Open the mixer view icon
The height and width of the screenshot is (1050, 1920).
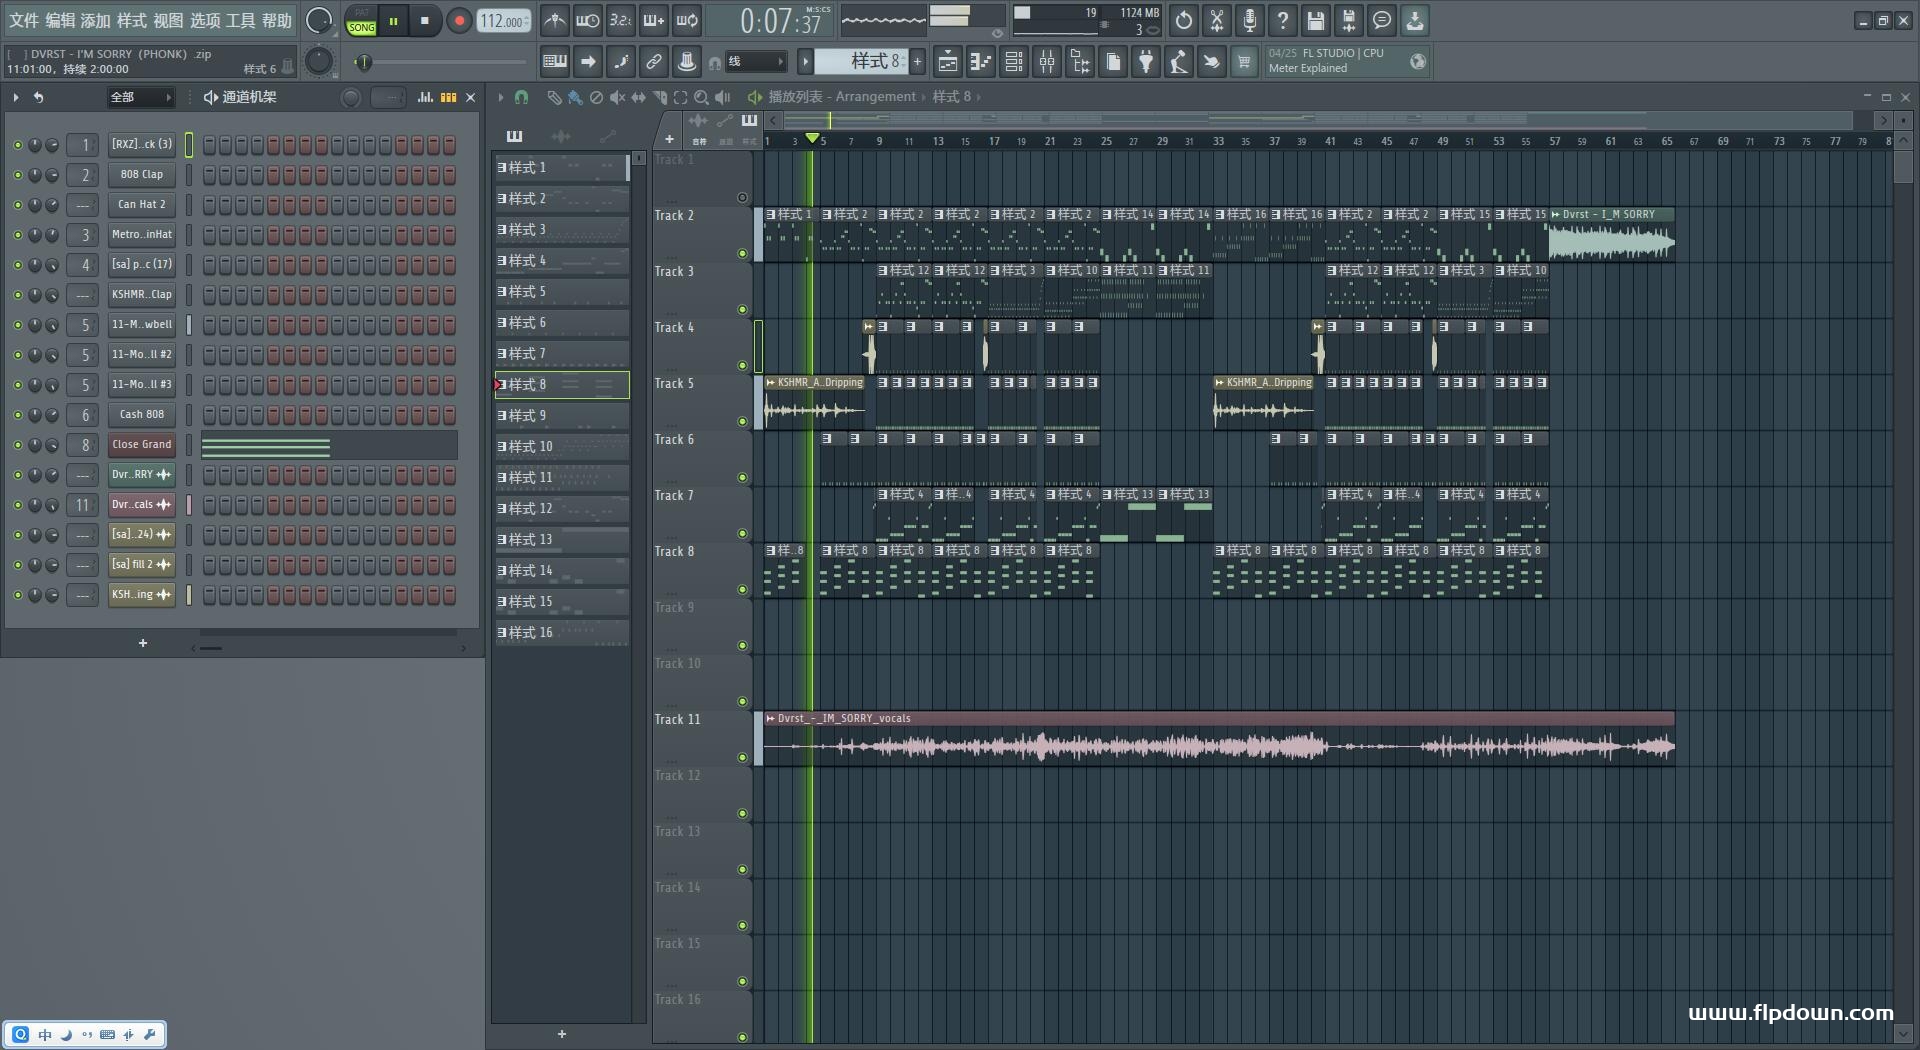tap(1047, 62)
